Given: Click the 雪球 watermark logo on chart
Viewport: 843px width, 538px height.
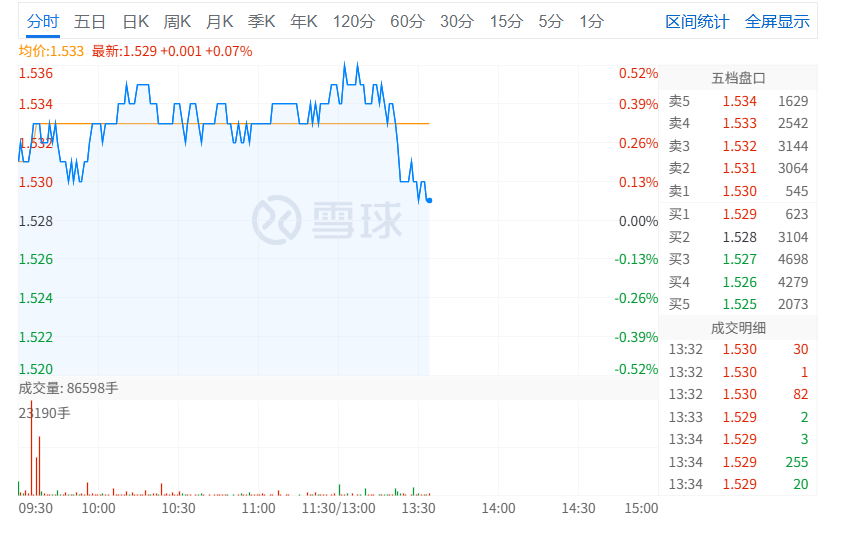Looking at the screenshot, I should click(x=326, y=219).
